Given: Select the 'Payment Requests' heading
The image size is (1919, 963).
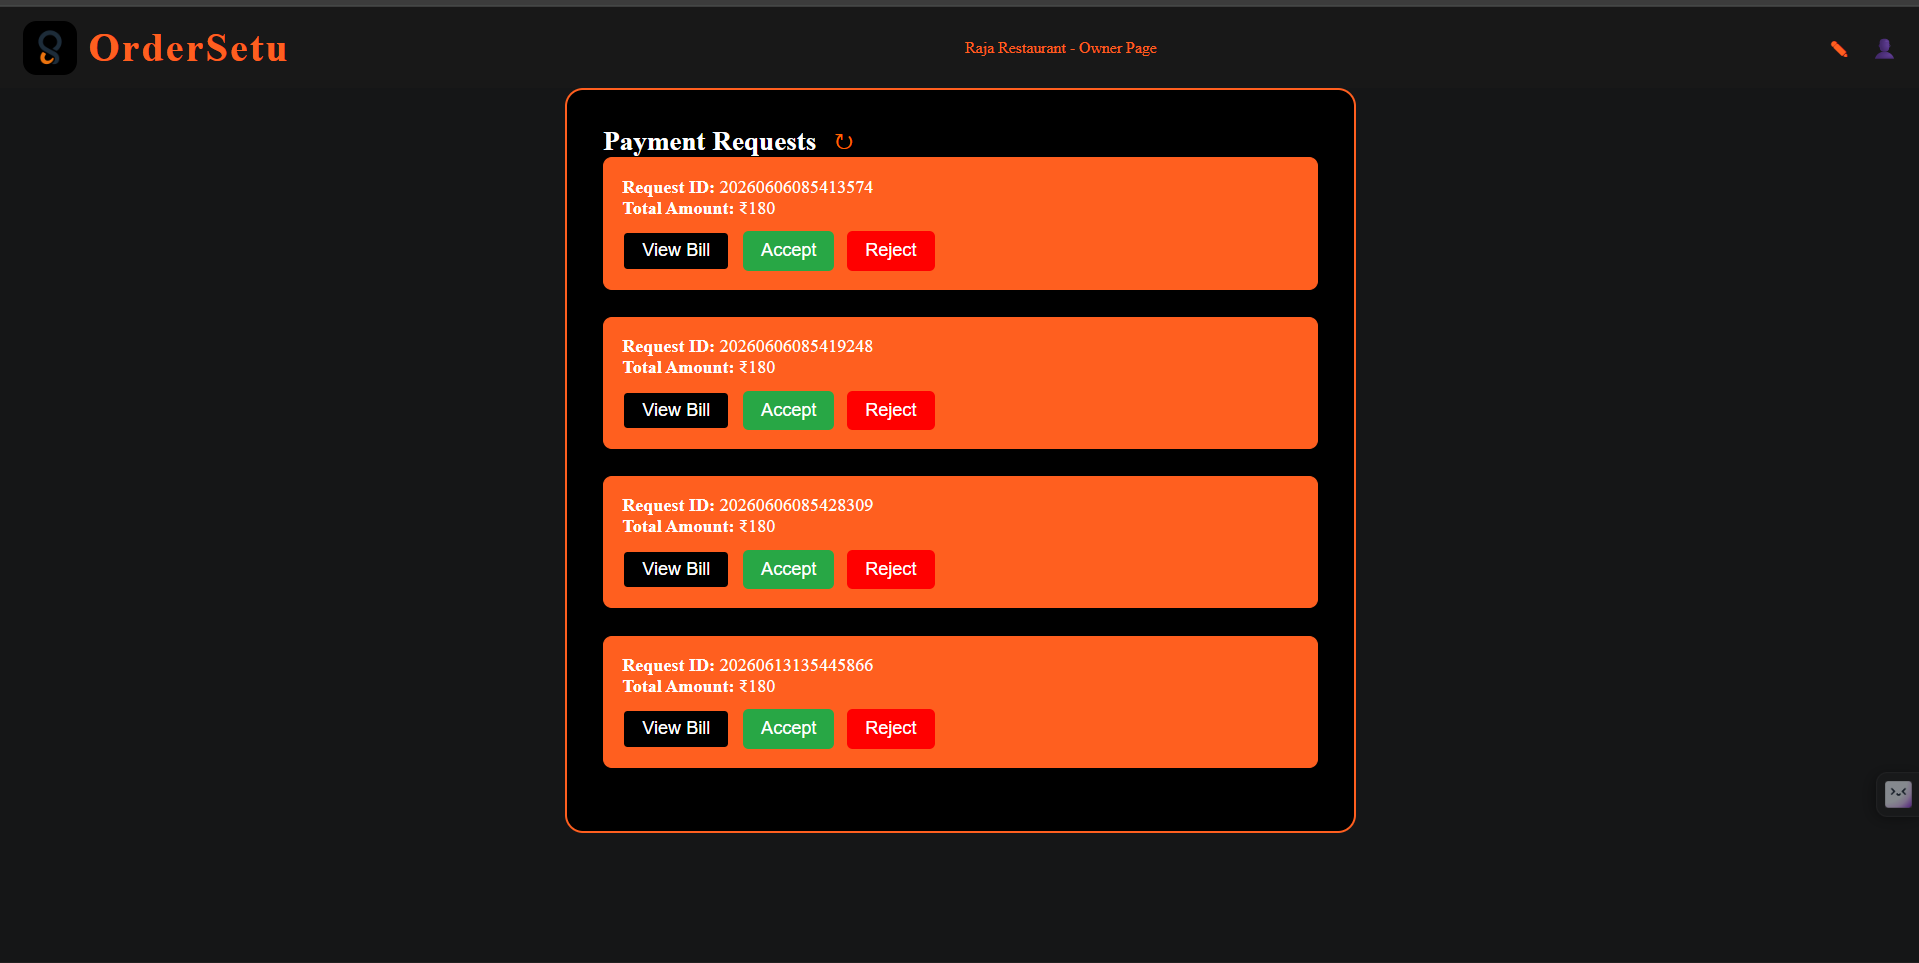Looking at the screenshot, I should 709,142.
